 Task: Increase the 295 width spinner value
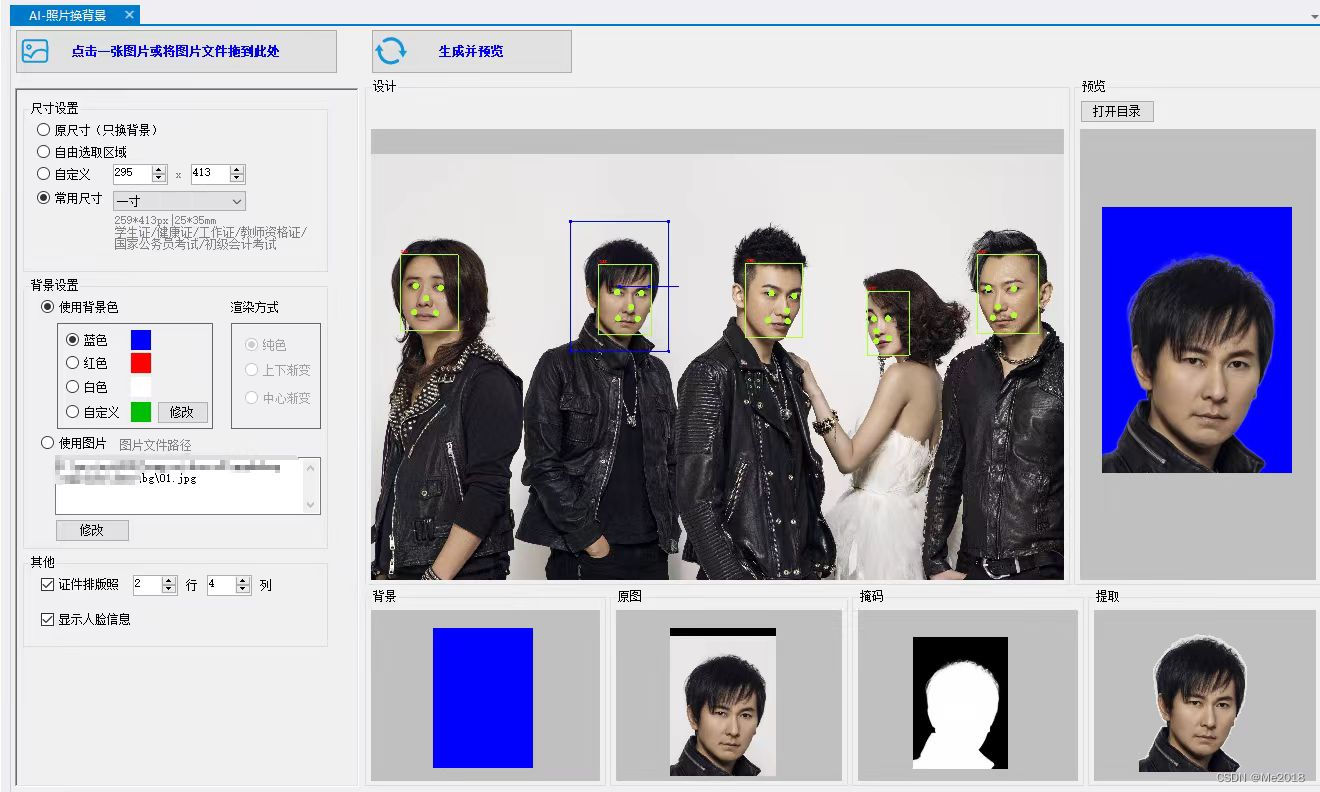[x=159, y=170]
